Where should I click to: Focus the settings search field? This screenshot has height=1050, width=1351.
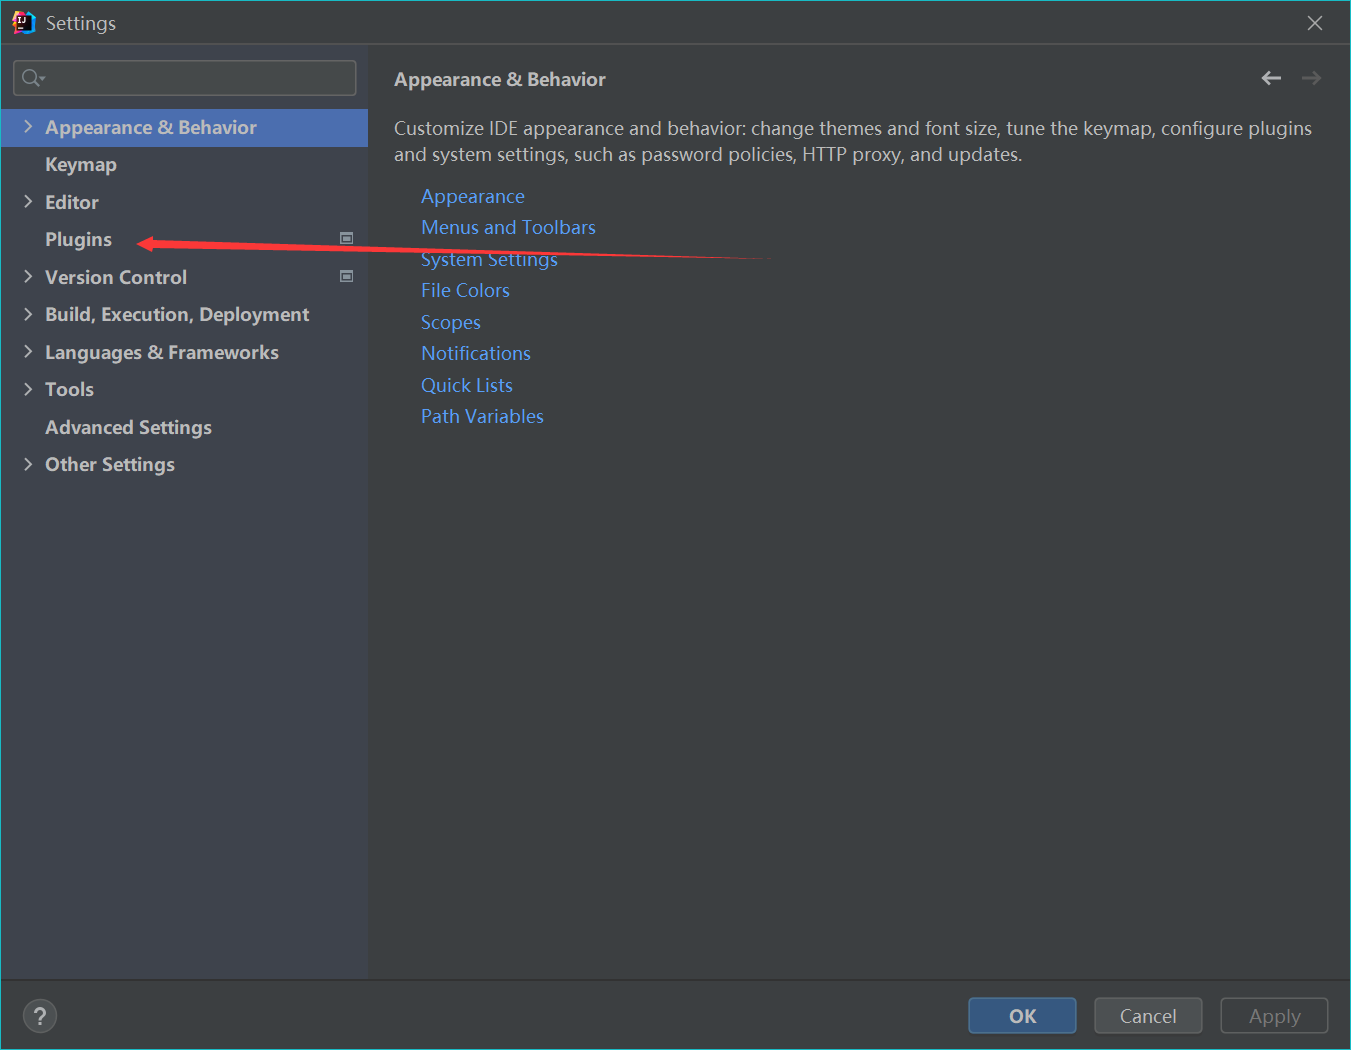tap(185, 78)
